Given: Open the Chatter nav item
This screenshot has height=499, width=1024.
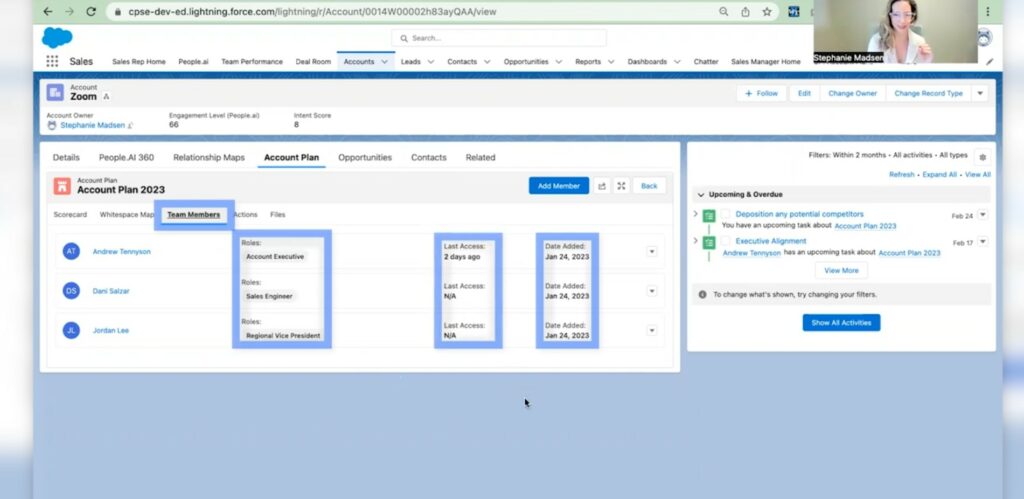Looking at the screenshot, I should pyautogui.click(x=706, y=61).
